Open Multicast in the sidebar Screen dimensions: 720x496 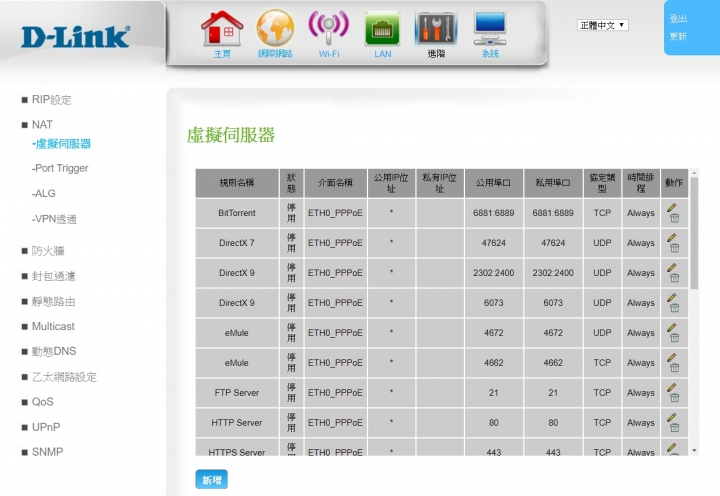pyautogui.click(x=53, y=327)
